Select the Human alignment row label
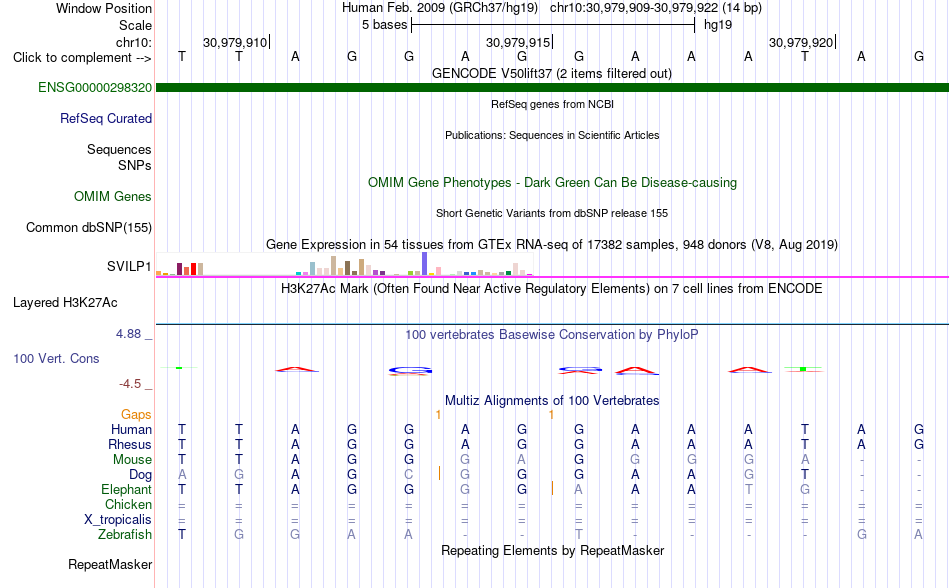950x588 pixels. pyautogui.click(x=131, y=430)
